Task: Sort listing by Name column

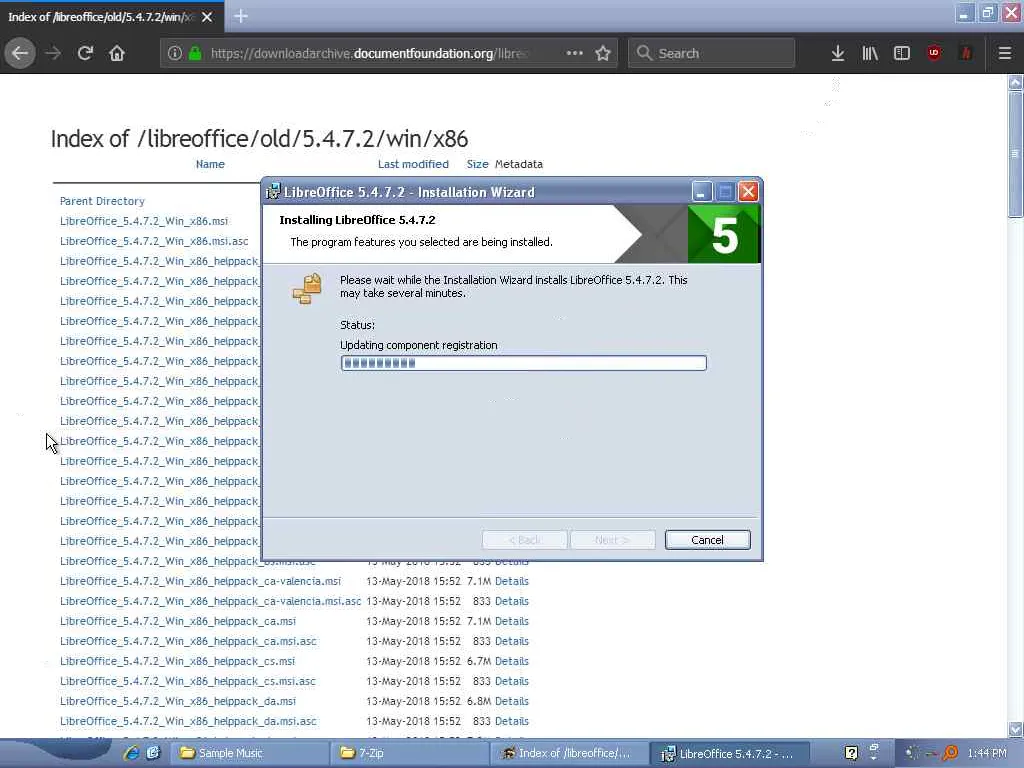Action: tap(210, 164)
